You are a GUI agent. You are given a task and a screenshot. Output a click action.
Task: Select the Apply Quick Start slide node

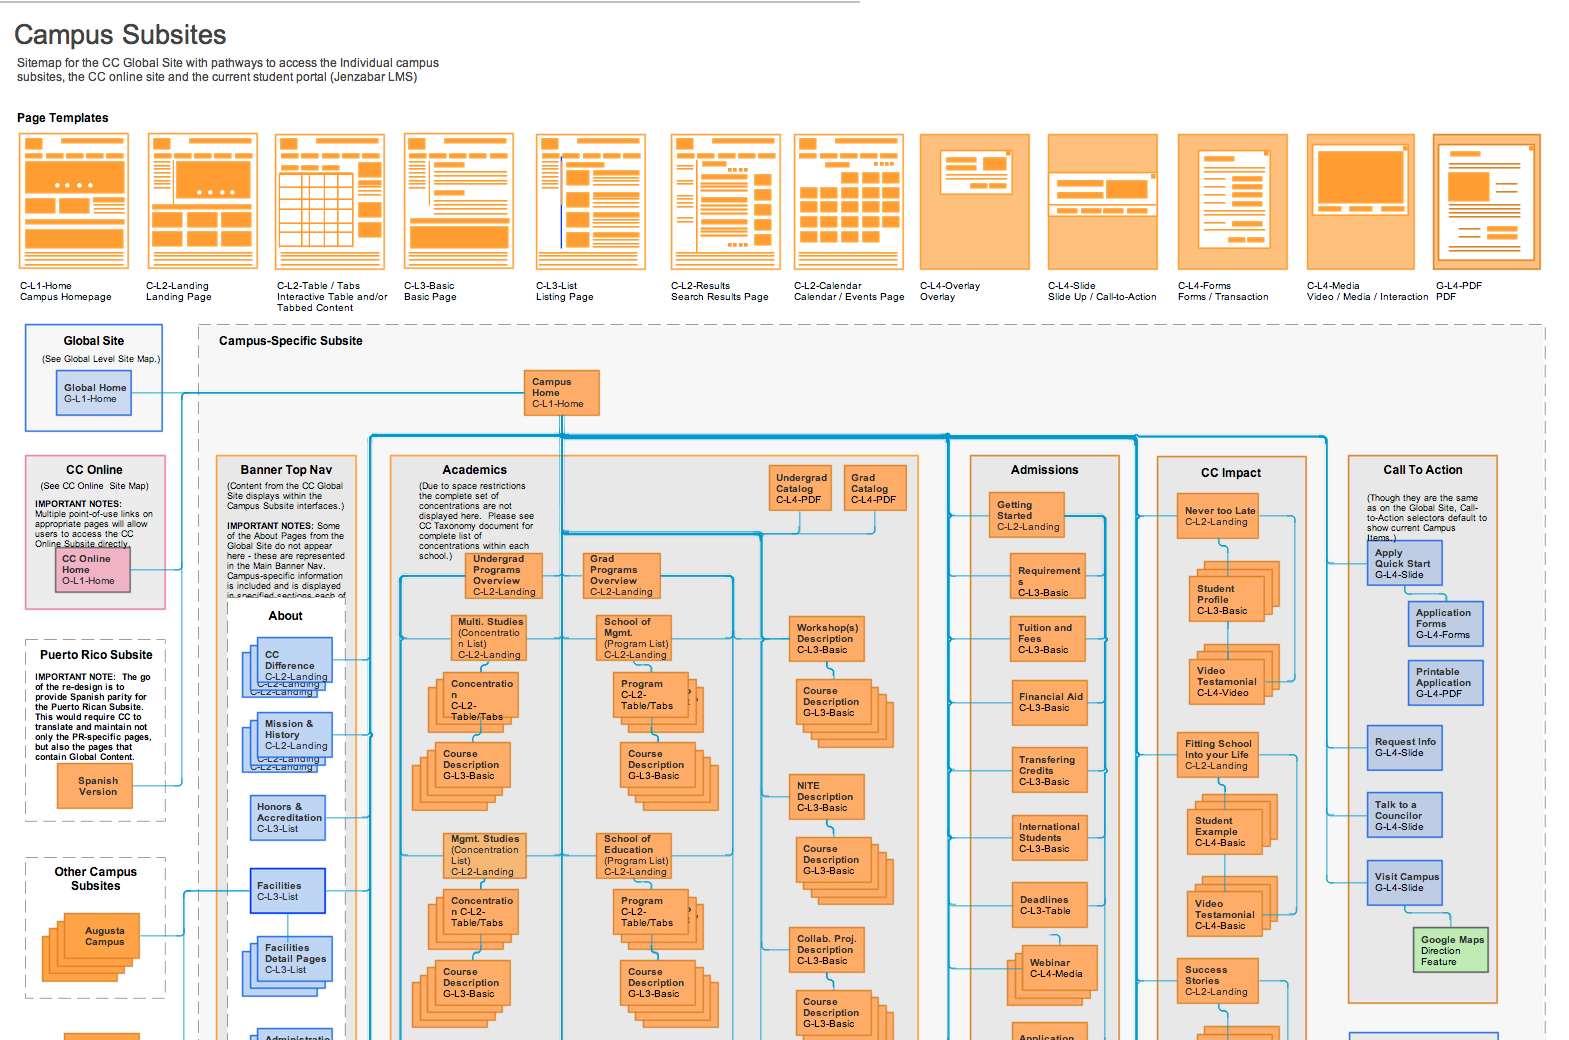[1405, 563]
